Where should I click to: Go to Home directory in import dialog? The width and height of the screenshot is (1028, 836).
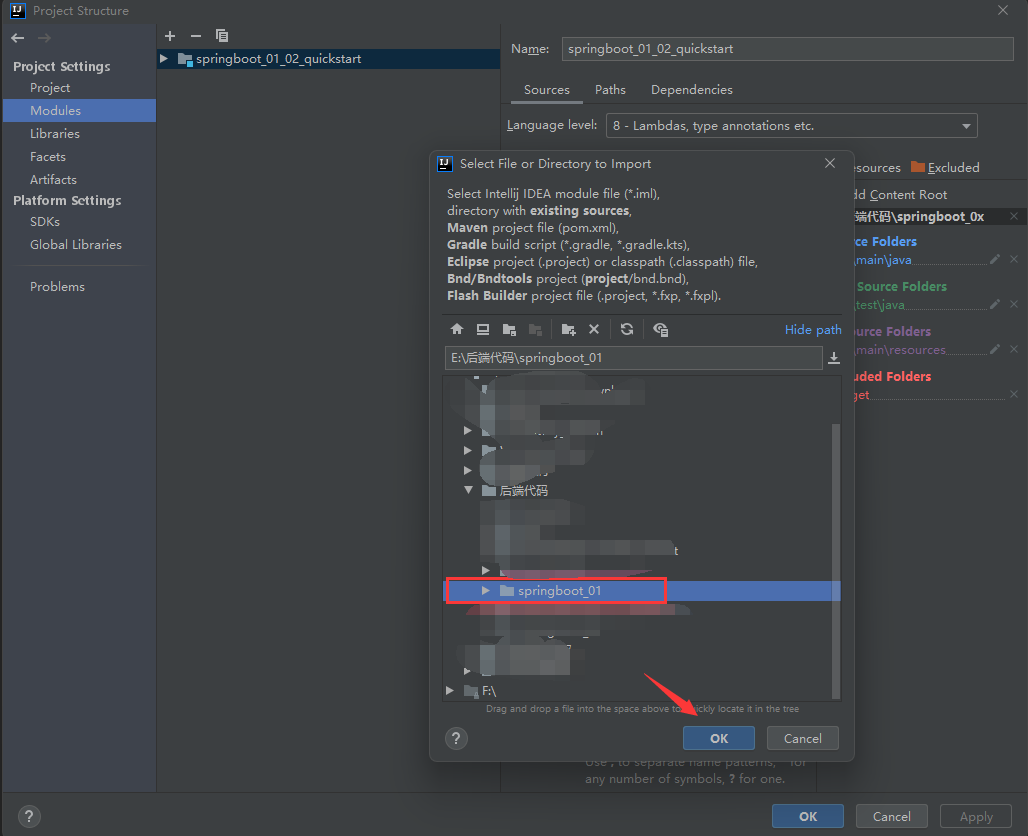click(457, 329)
